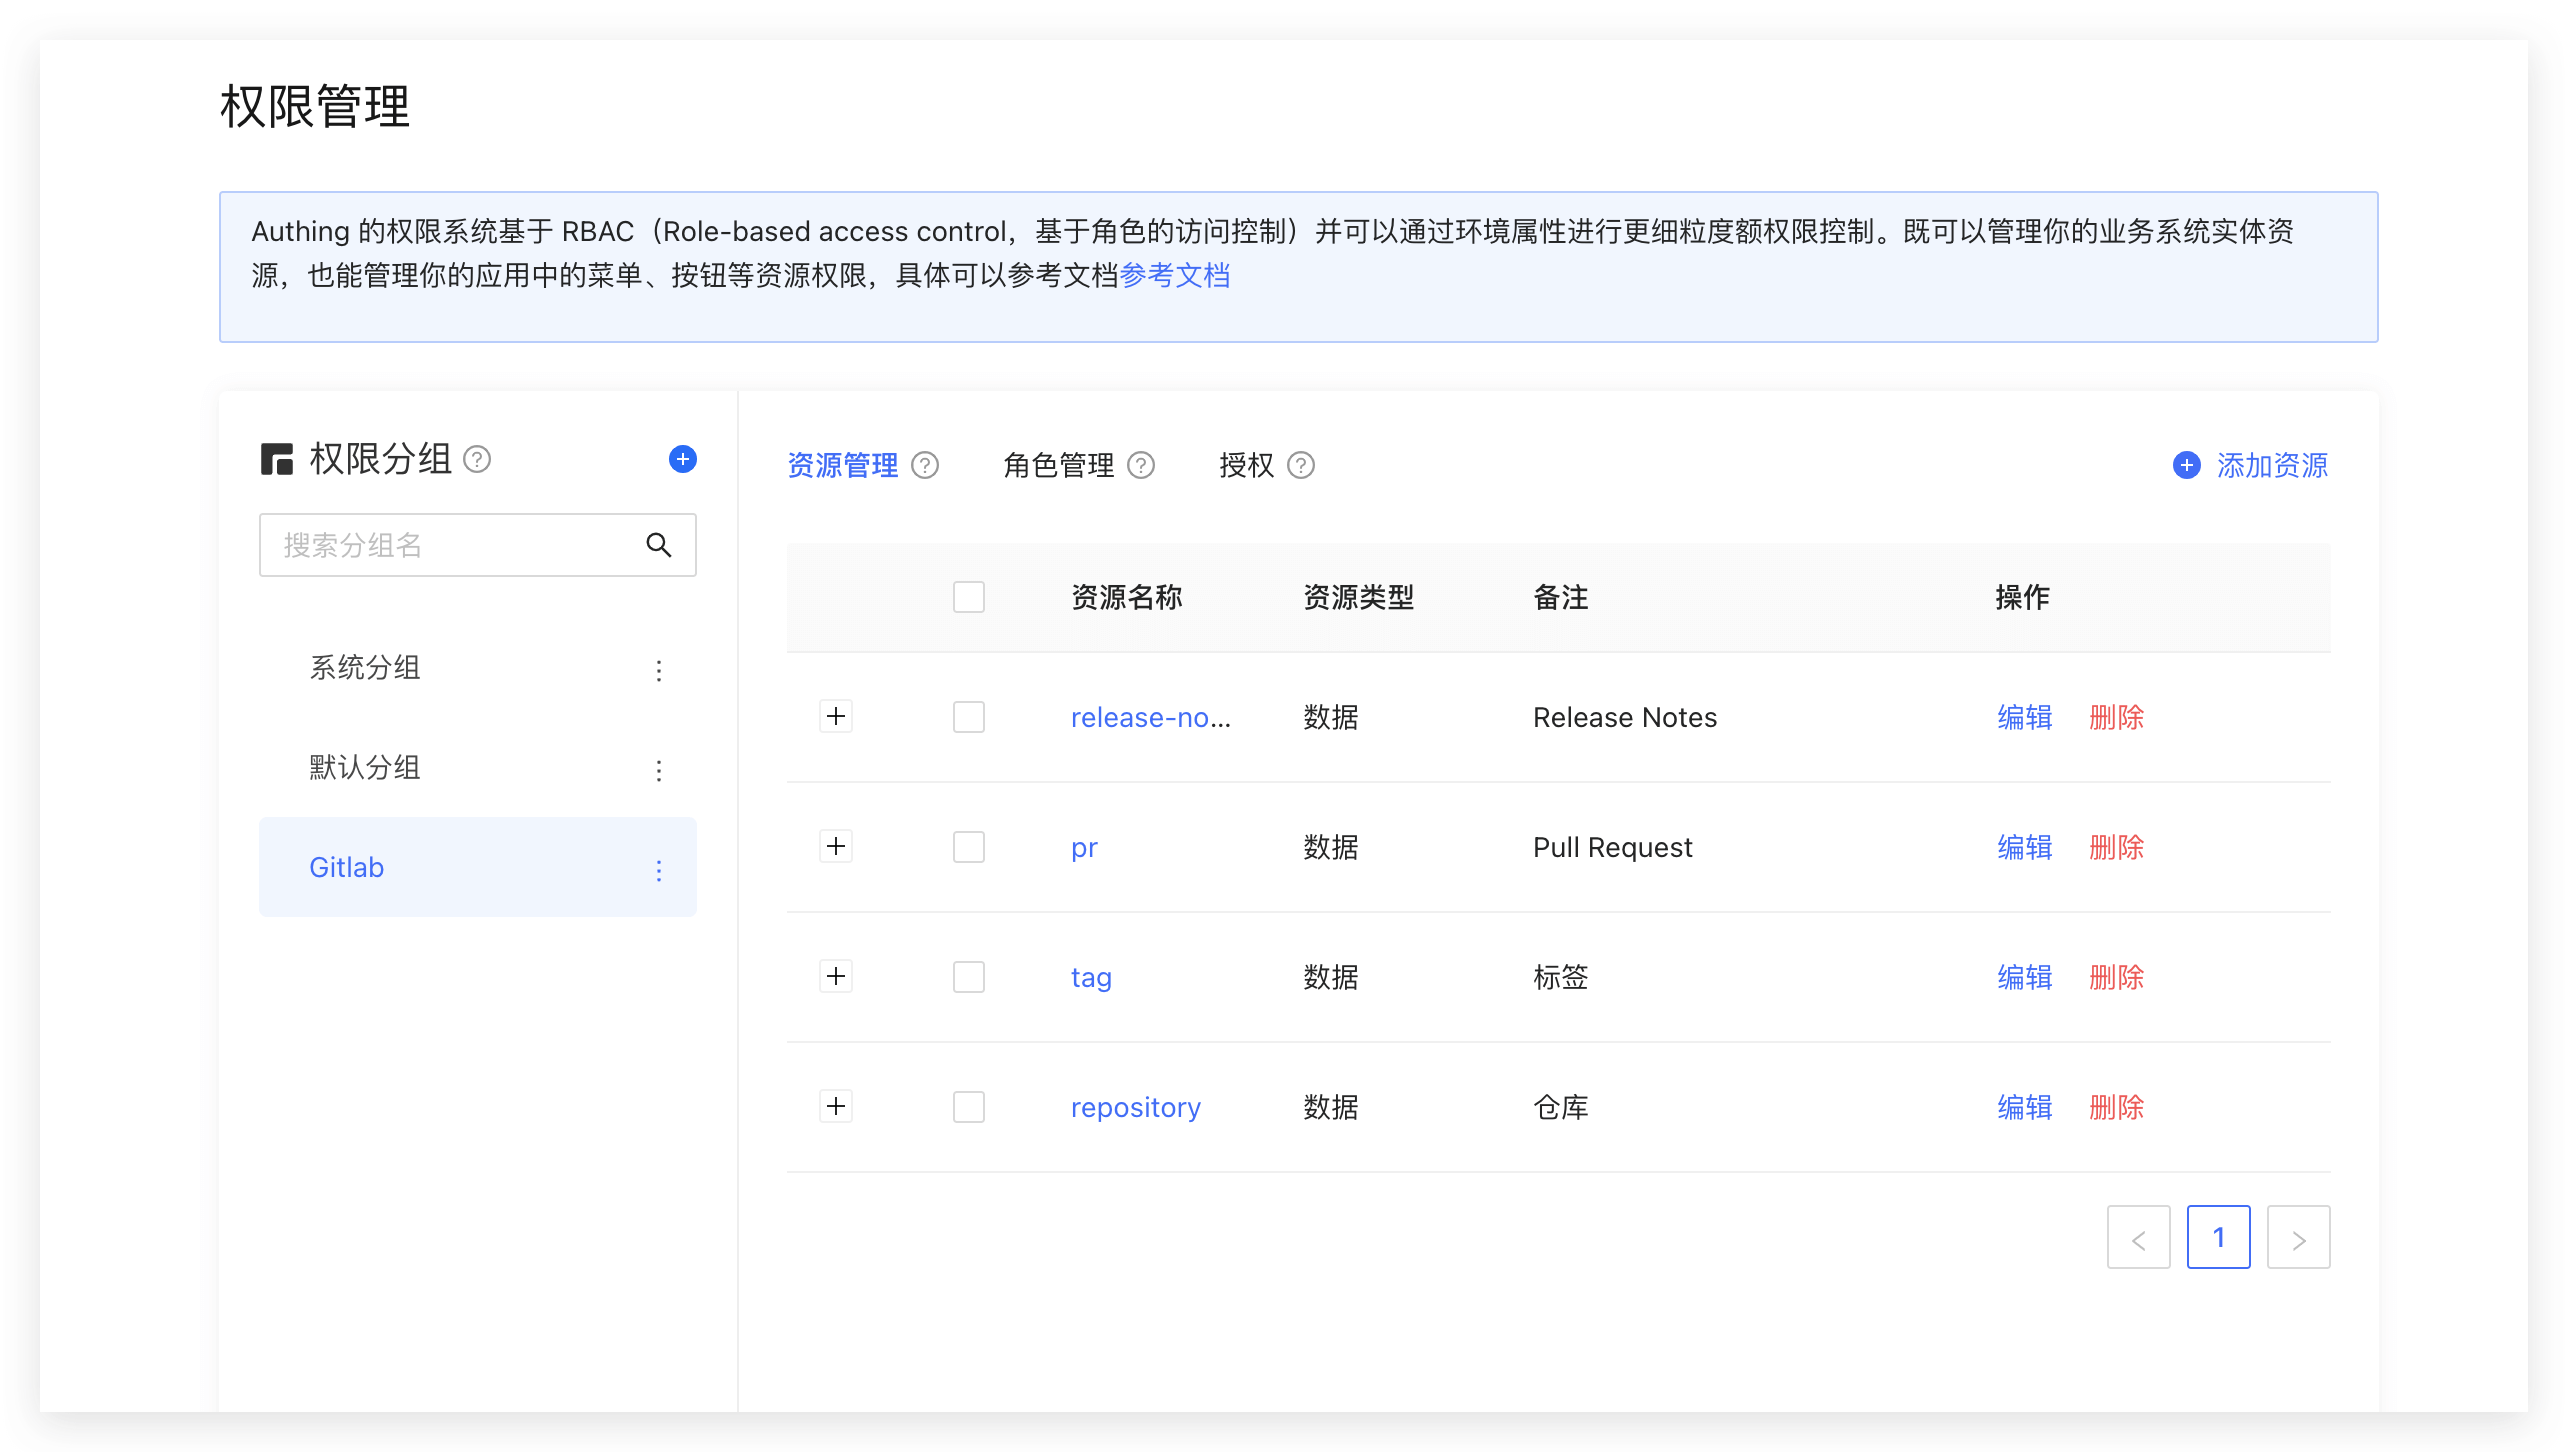Click the help icon next to 权限分组
2568x1452 pixels.
477,459
